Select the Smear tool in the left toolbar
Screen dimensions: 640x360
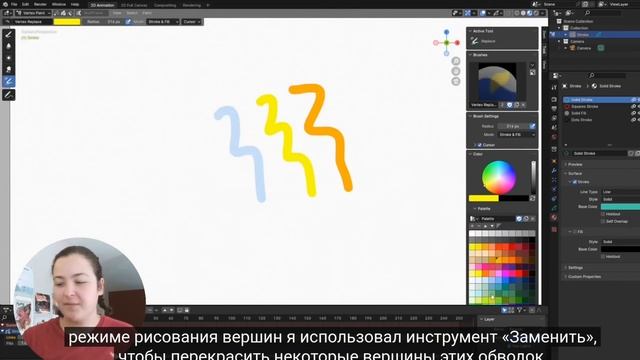tap(9, 69)
